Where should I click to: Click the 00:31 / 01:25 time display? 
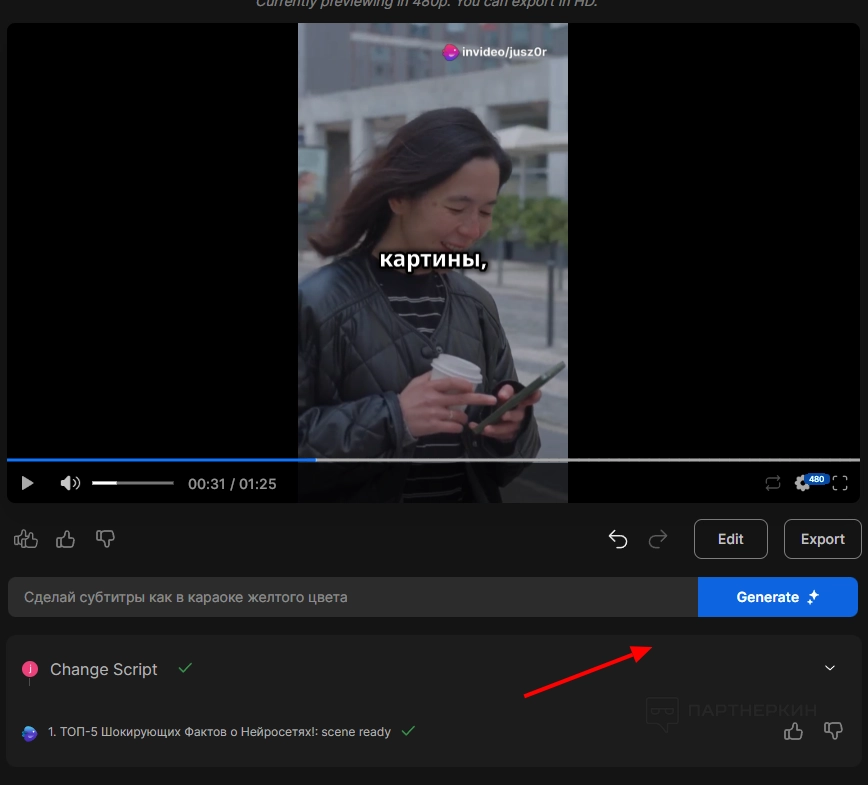pyautogui.click(x=232, y=484)
